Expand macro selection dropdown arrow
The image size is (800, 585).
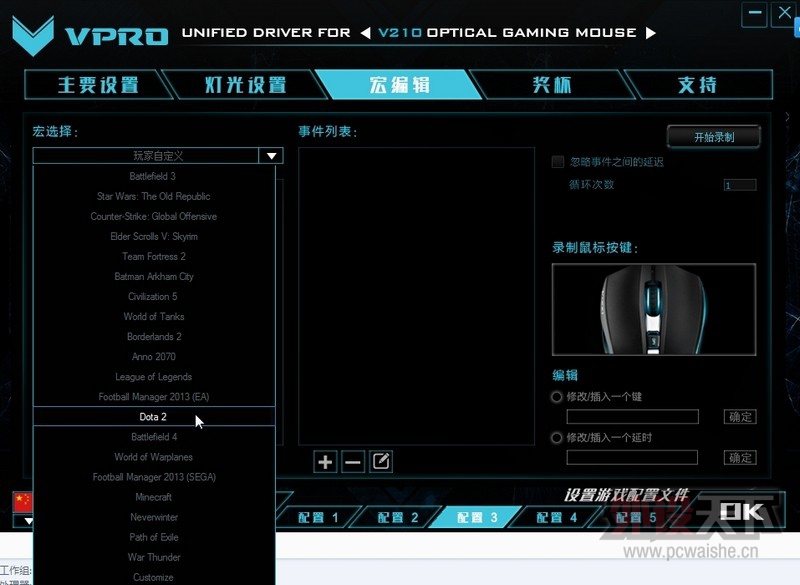271,156
